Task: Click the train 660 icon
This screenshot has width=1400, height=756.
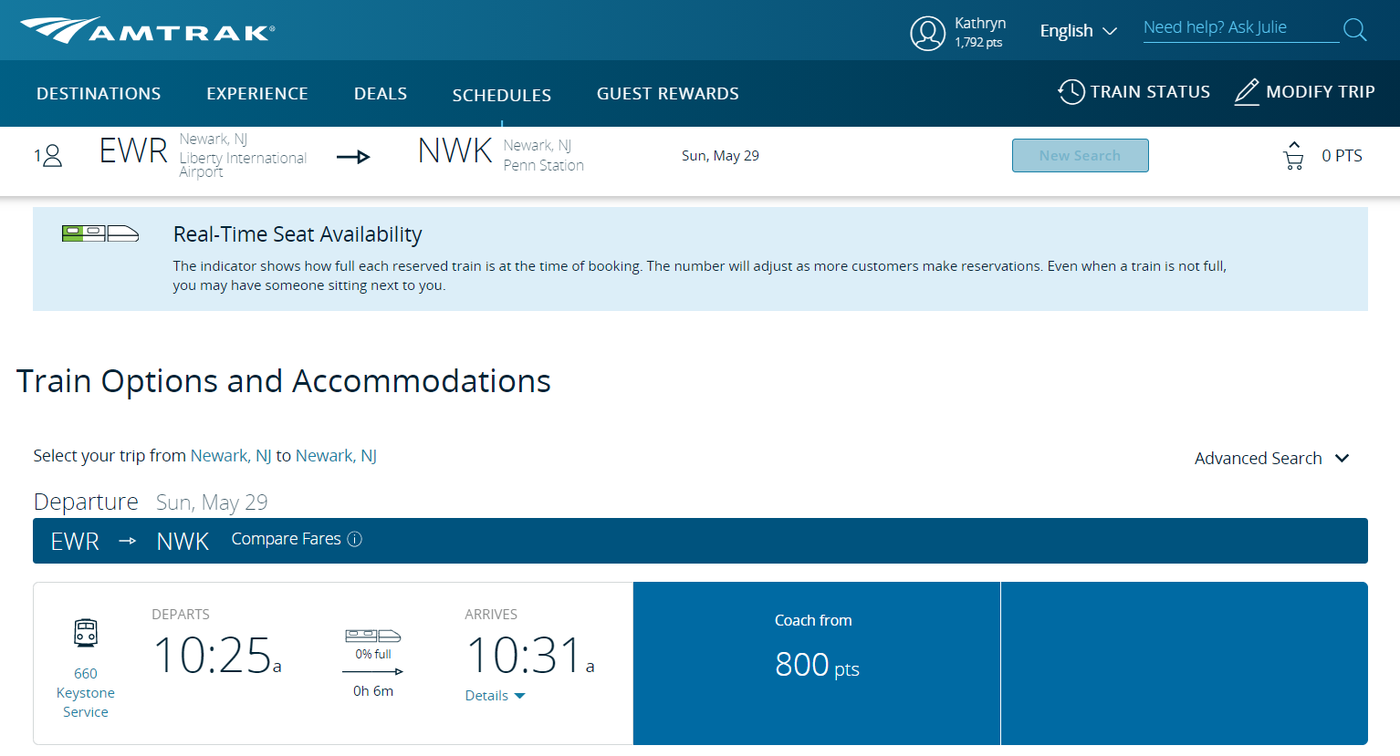Action: coord(86,632)
